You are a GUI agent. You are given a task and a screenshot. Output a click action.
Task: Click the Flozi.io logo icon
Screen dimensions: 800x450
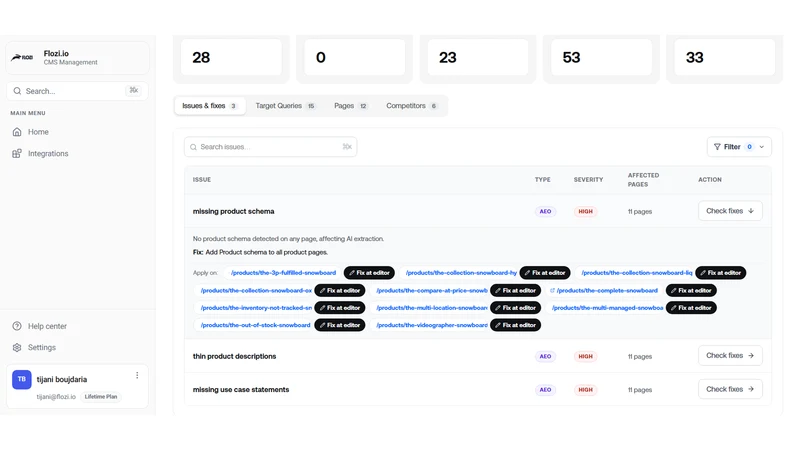click(22, 58)
